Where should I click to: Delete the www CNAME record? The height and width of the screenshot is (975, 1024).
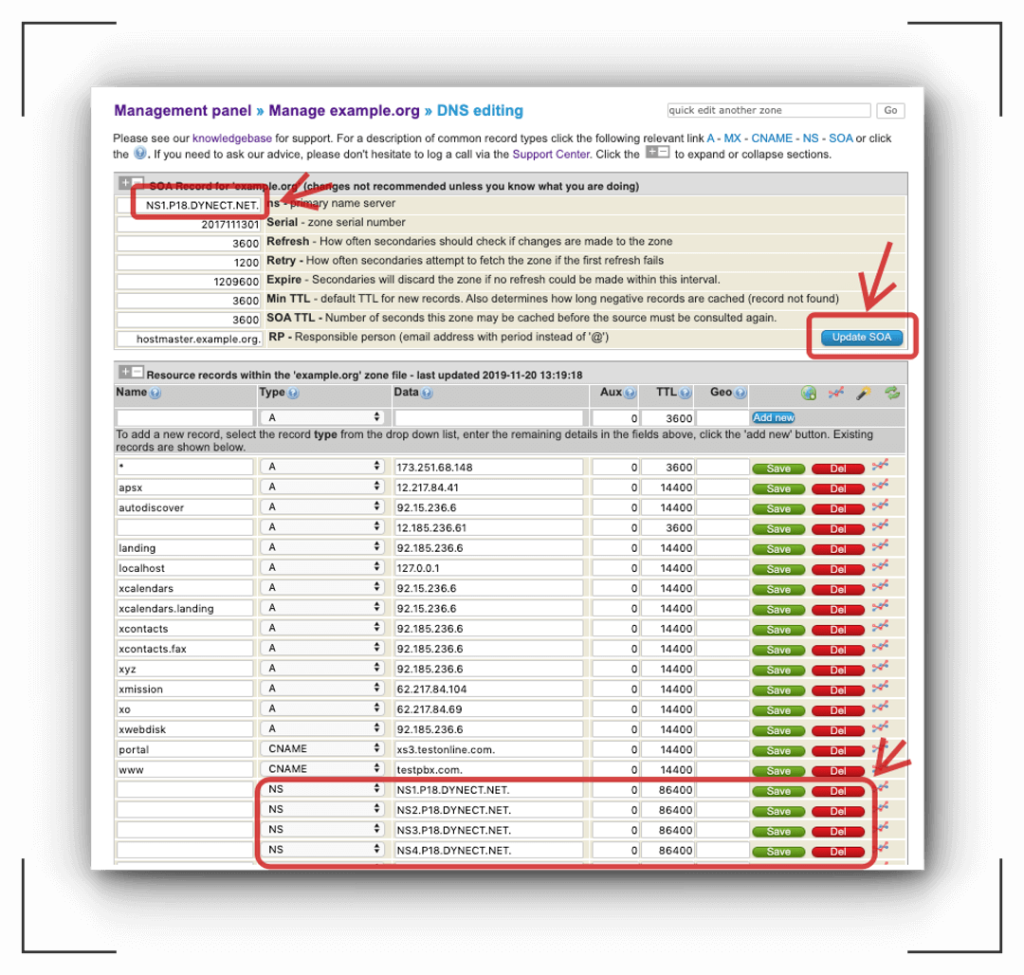click(x=838, y=771)
